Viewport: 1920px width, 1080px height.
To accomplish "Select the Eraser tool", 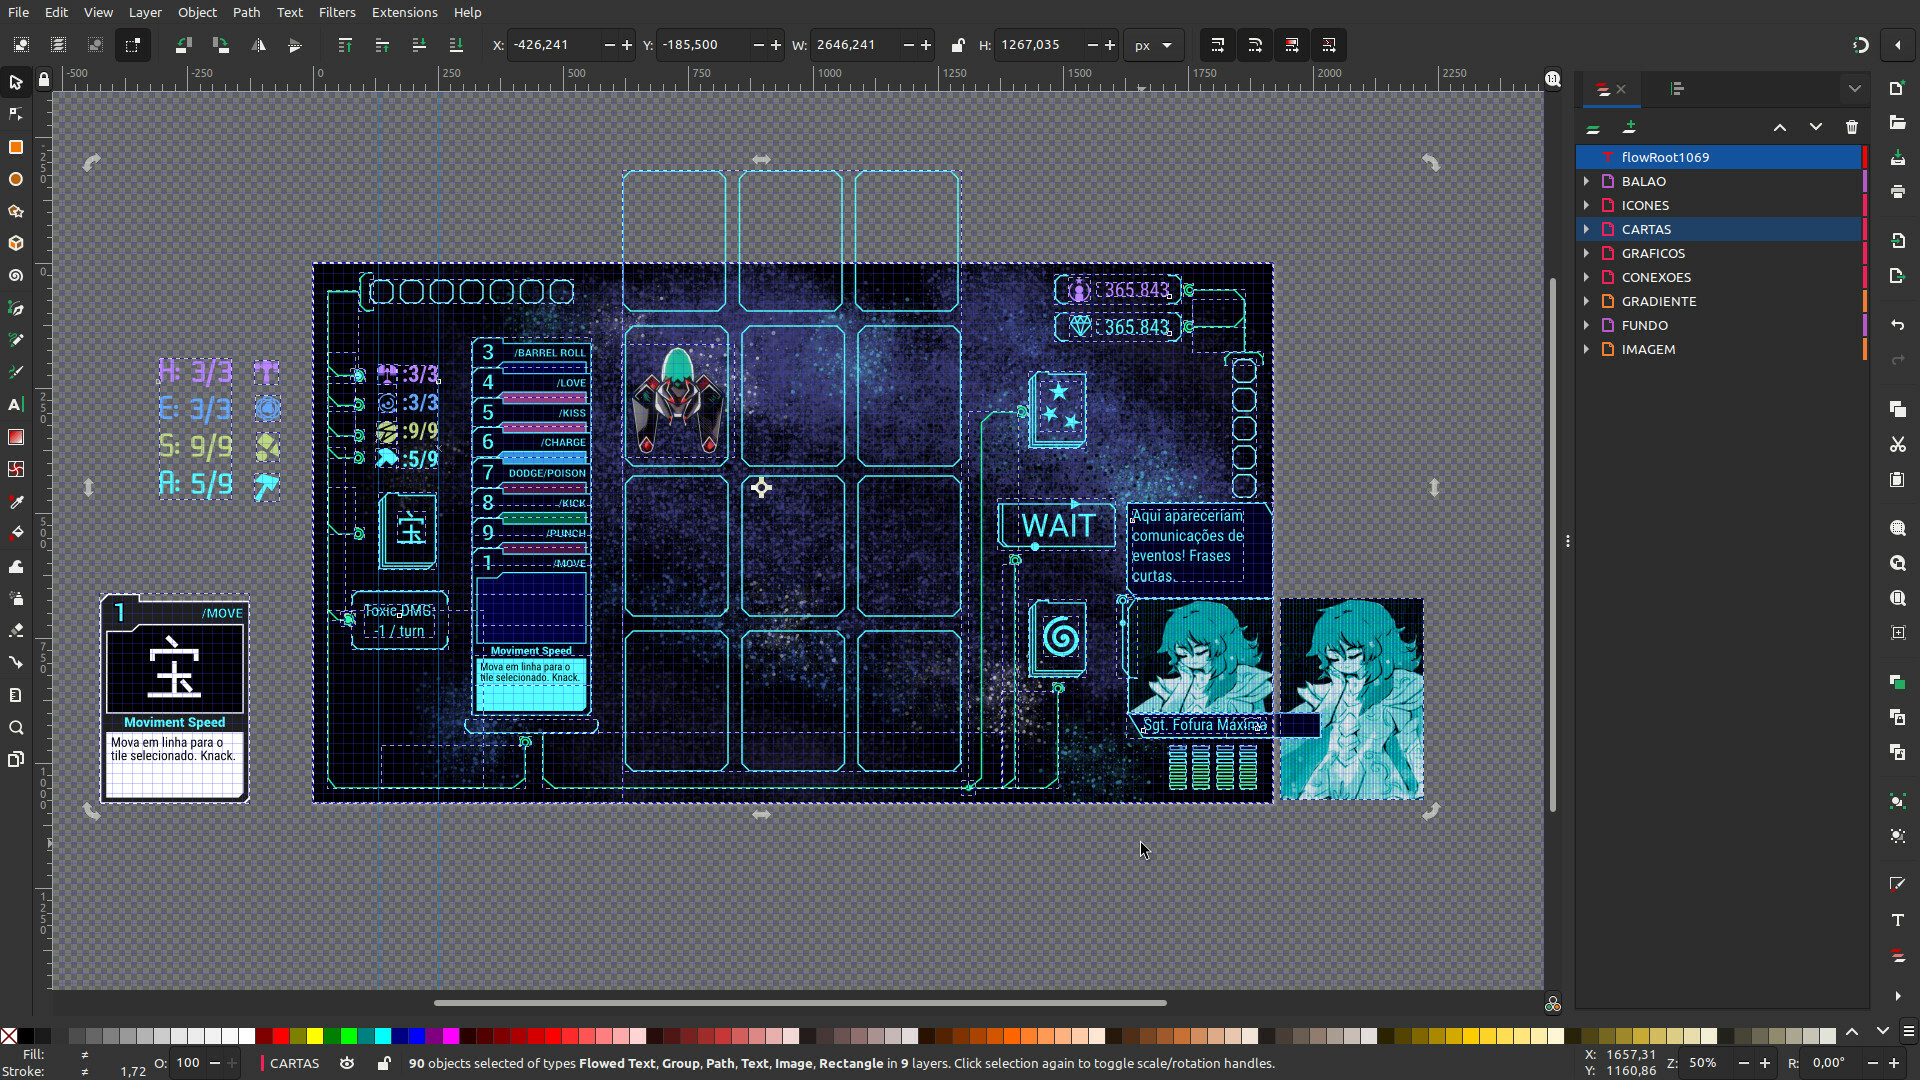I will [x=16, y=630].
